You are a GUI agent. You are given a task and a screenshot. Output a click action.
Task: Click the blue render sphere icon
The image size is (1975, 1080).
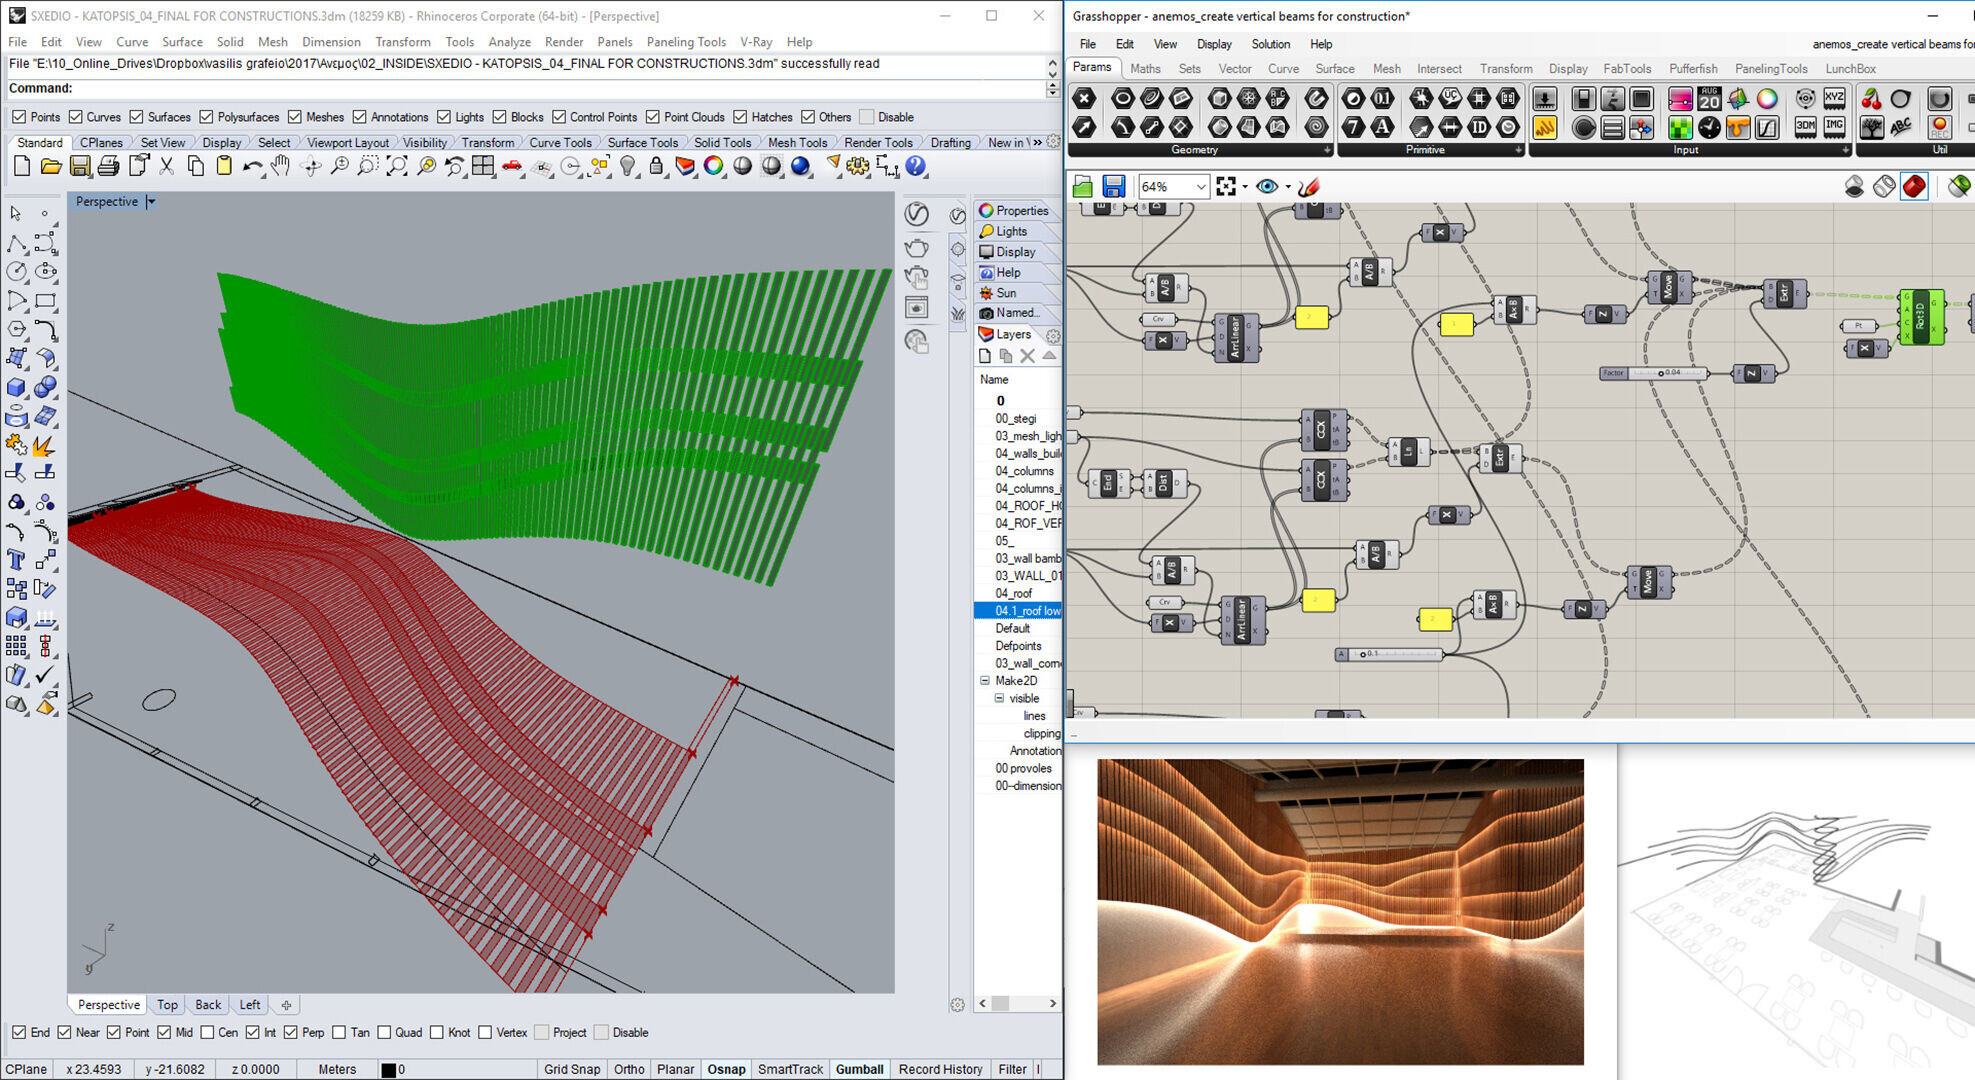(x=800, y=167)
